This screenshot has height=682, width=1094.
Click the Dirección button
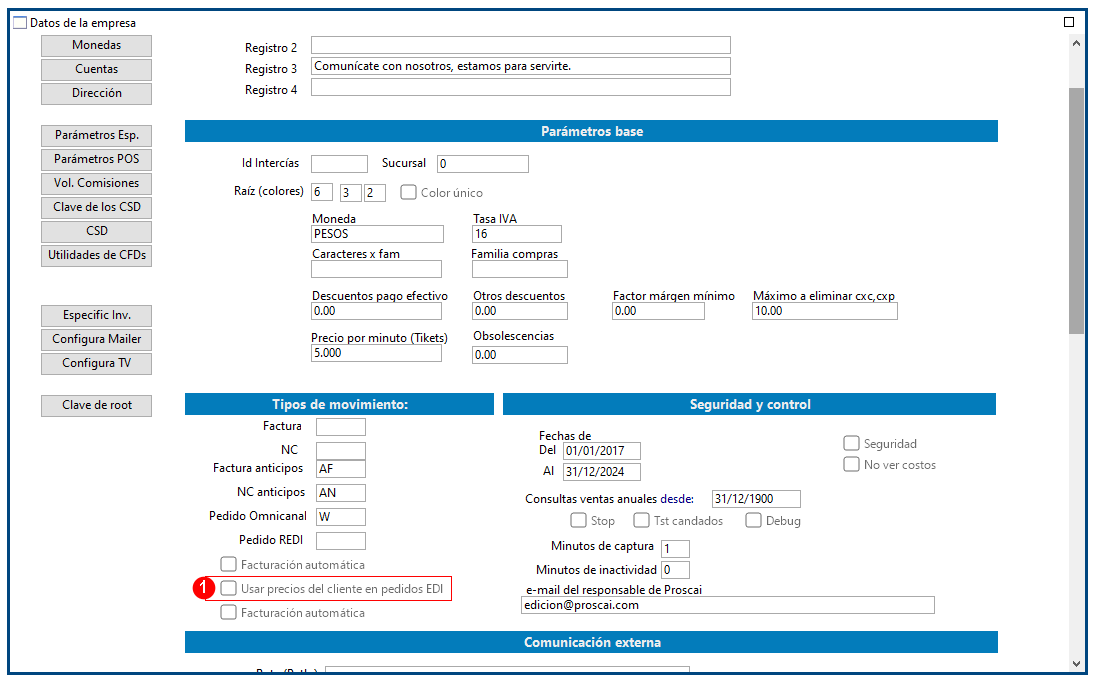[x=96, y=93]
